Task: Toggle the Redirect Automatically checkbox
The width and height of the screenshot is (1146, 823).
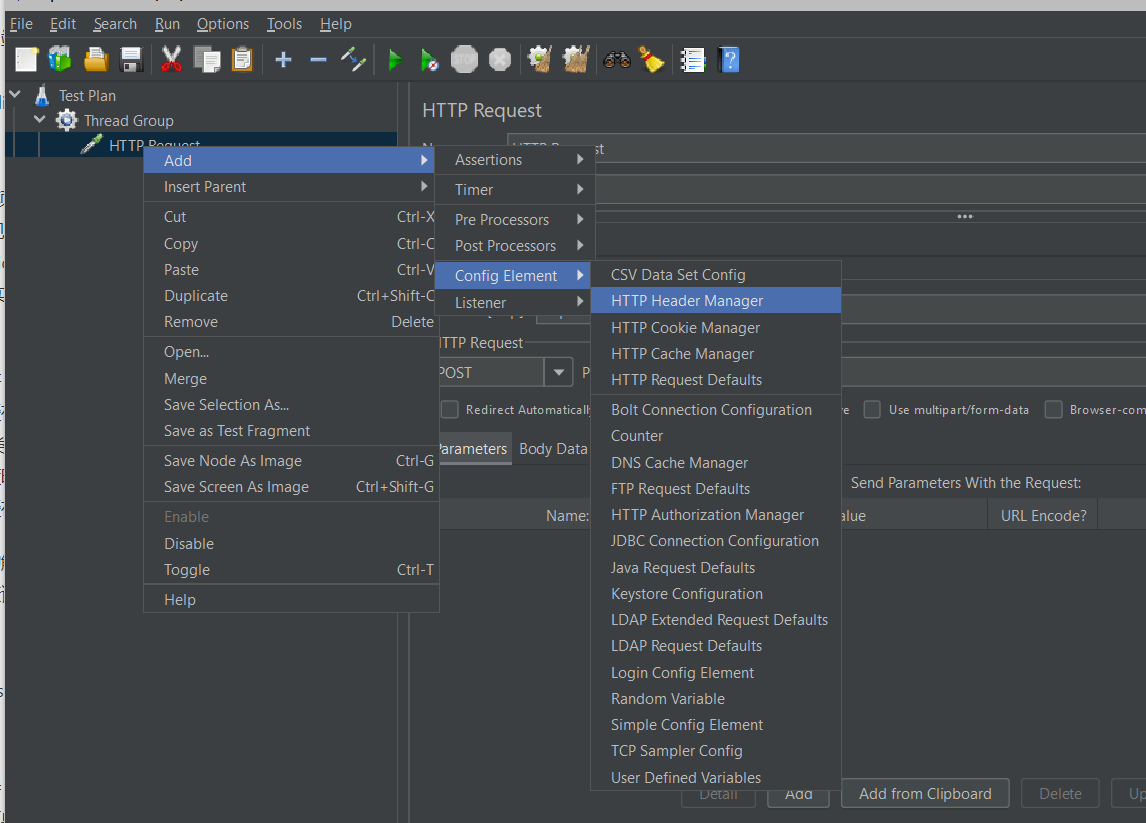Action: (x=449, y=409)
